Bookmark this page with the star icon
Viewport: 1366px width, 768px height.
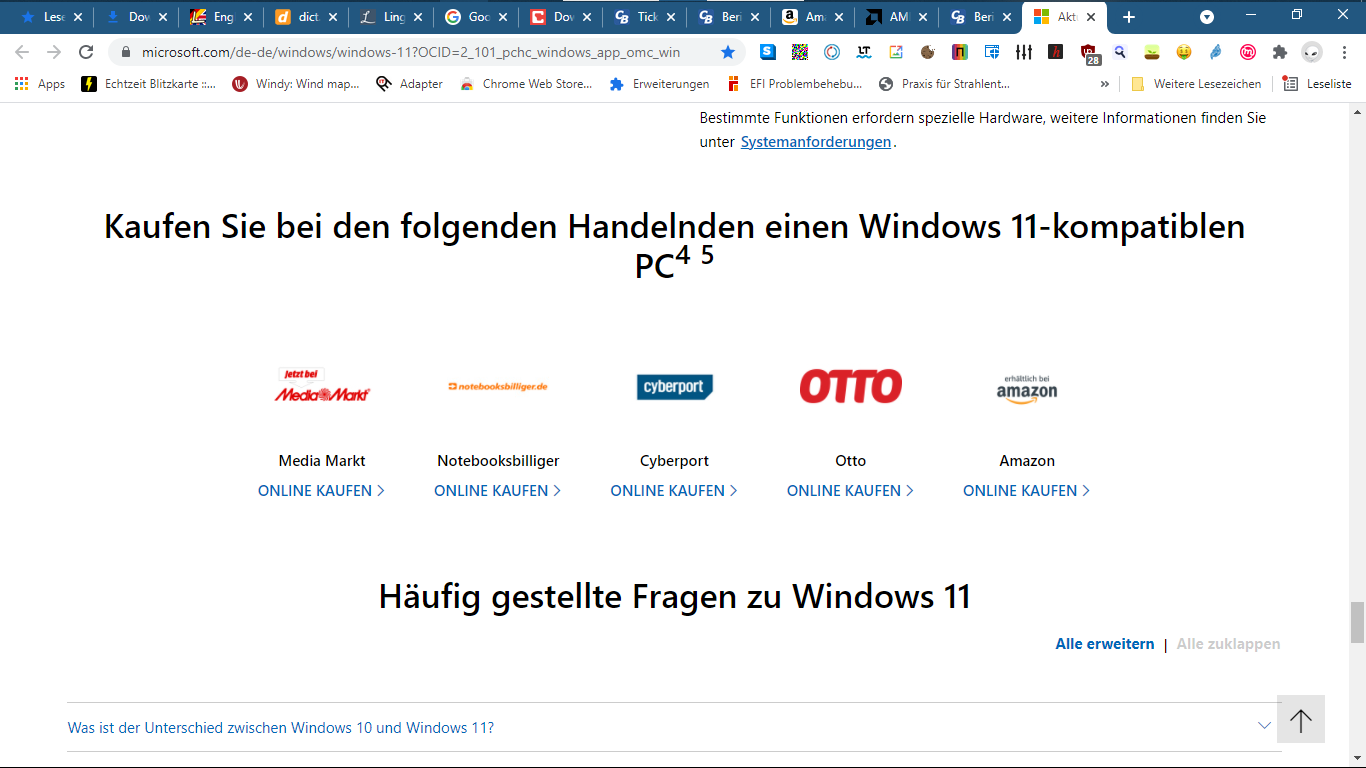(728, 52)
